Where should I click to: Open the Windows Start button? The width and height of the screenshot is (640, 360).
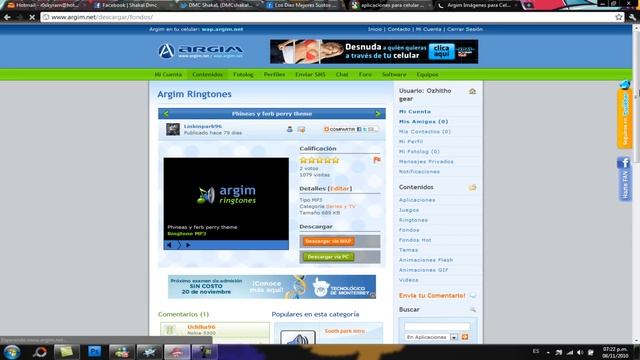[x=11, y=352]
